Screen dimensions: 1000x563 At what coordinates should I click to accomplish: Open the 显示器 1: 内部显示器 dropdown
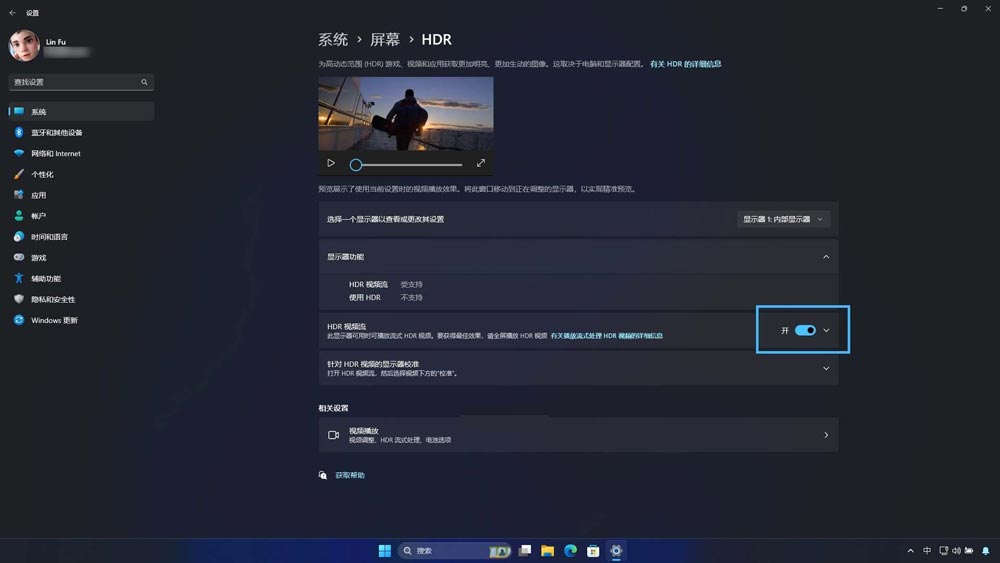pyautogui.click(x=783, y=219)
